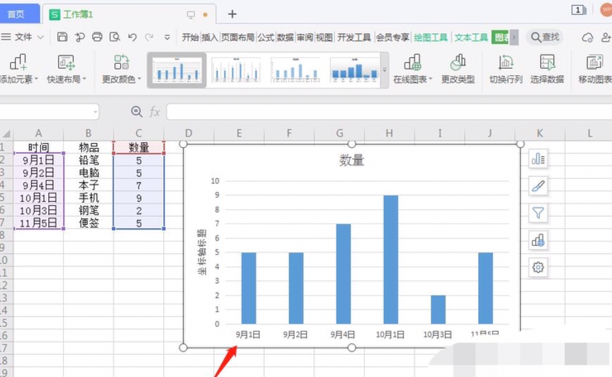Viewport: 612px width, 377px height.
Task: Open the 审阅 ribbon tab
Action: click(x=305, y=37)
